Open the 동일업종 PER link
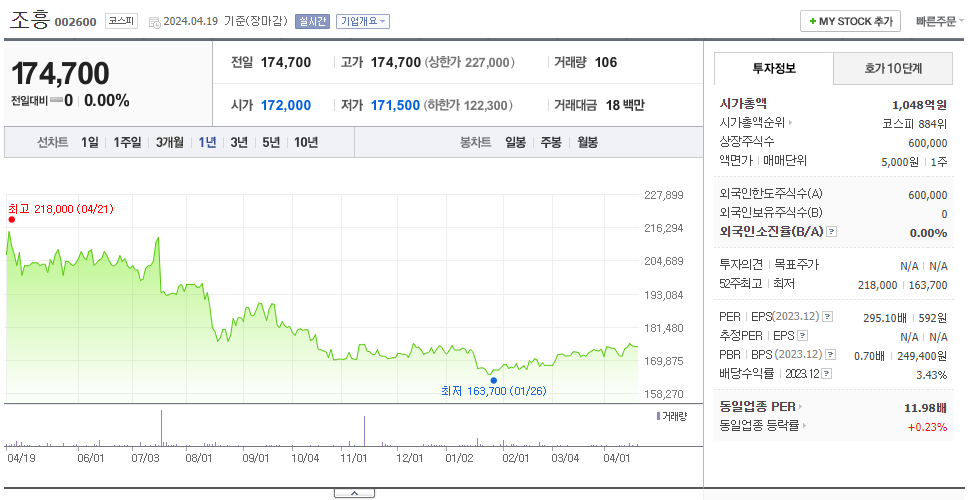This screenshot has width=968, height=500. (x=761, y=407)
